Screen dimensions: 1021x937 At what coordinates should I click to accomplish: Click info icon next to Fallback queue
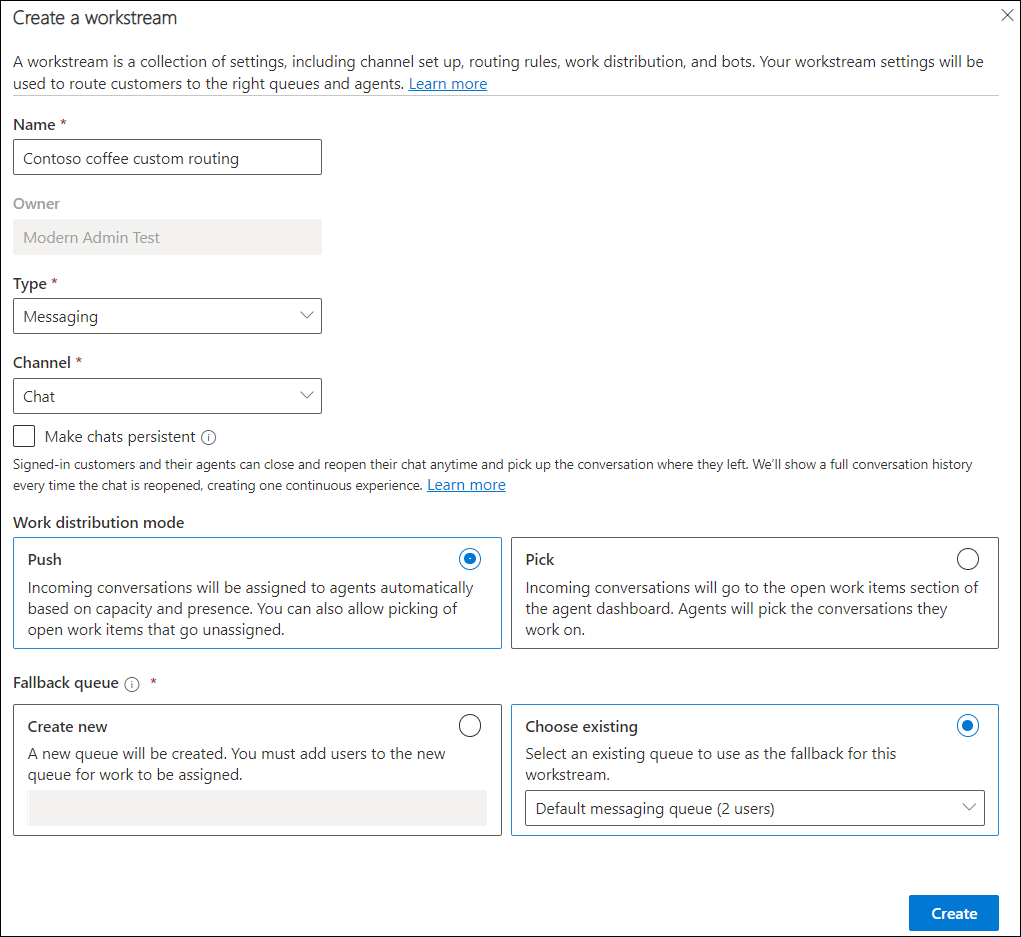point(132,684)
